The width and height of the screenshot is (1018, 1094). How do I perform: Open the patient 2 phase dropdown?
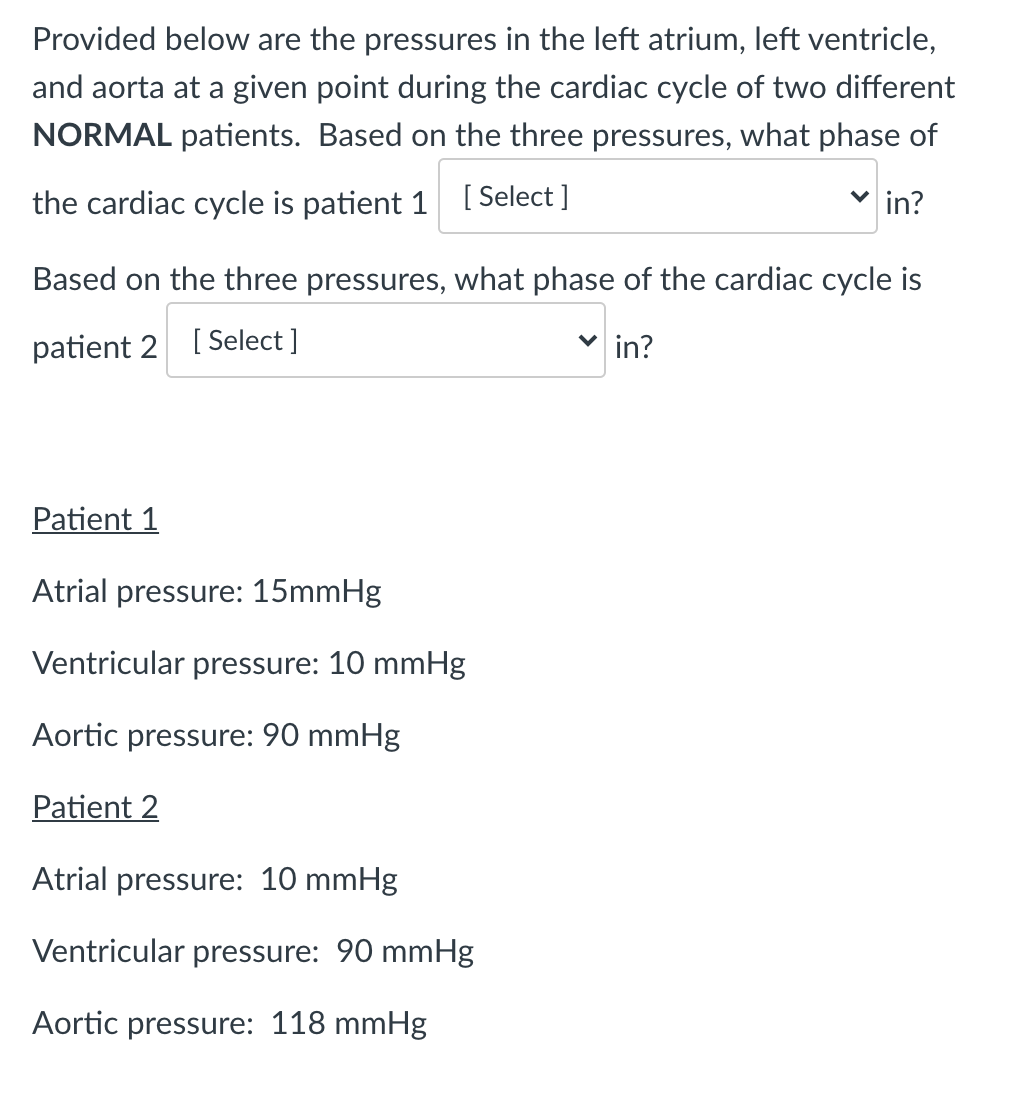385,340
